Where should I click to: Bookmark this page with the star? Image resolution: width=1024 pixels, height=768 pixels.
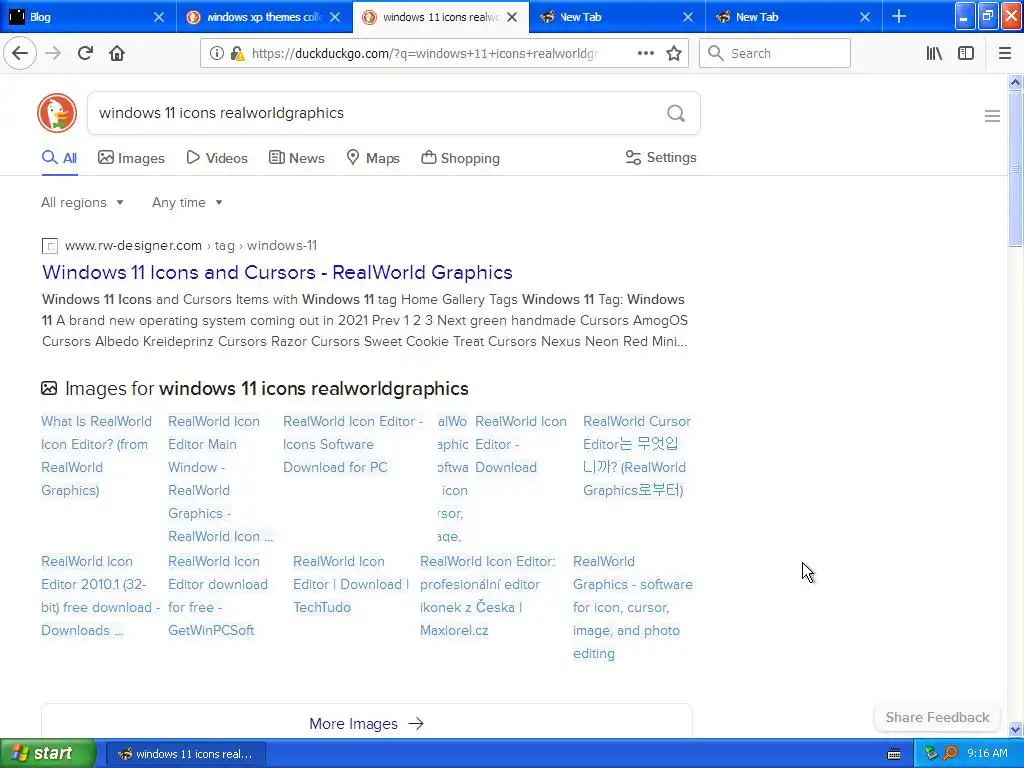[x=674, y=53]
